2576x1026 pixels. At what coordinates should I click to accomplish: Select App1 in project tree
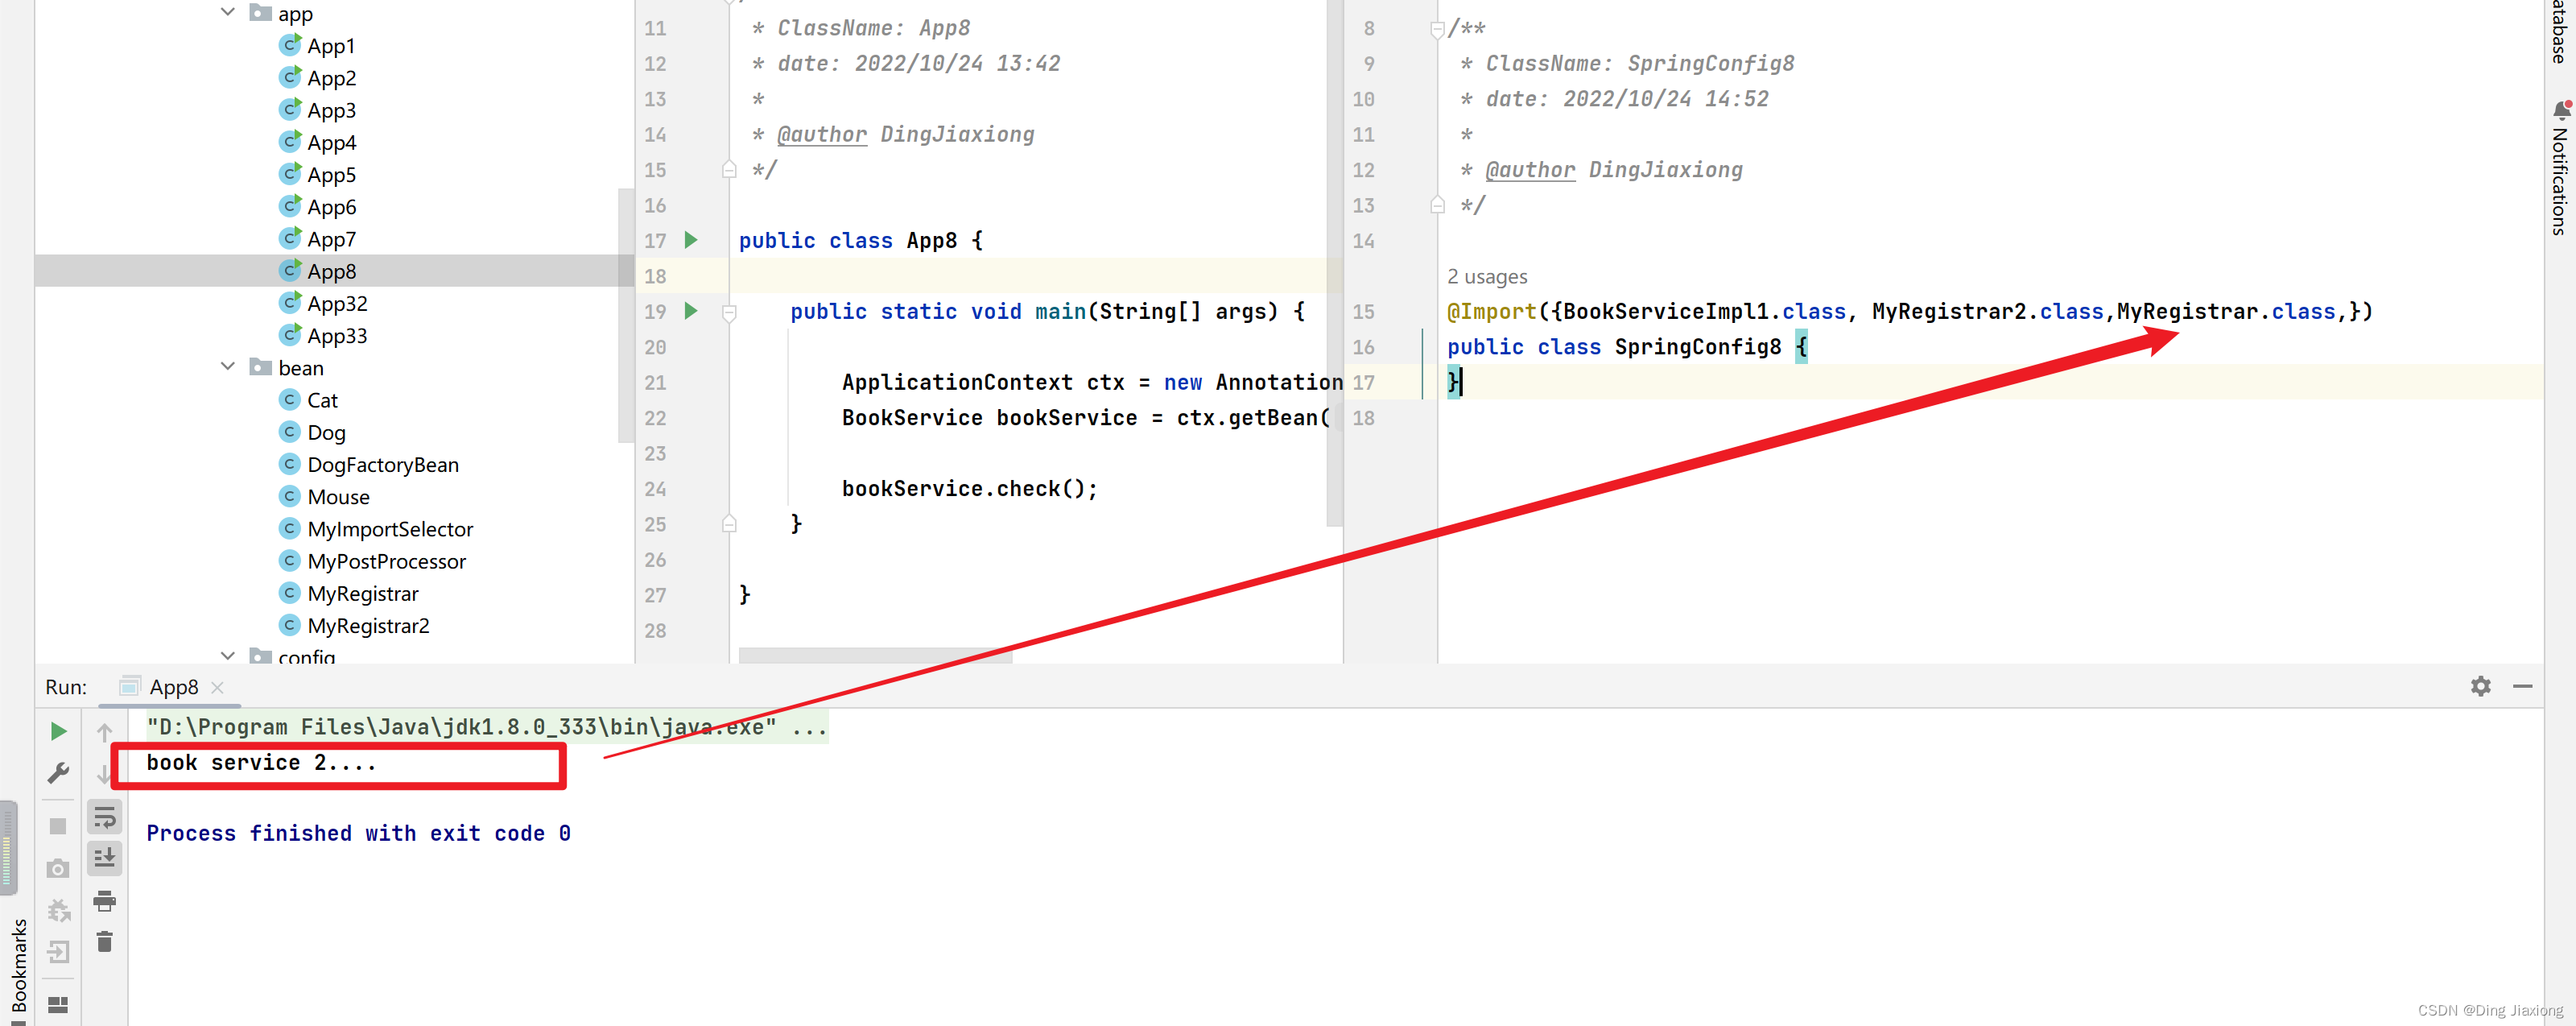pos(330,46)
